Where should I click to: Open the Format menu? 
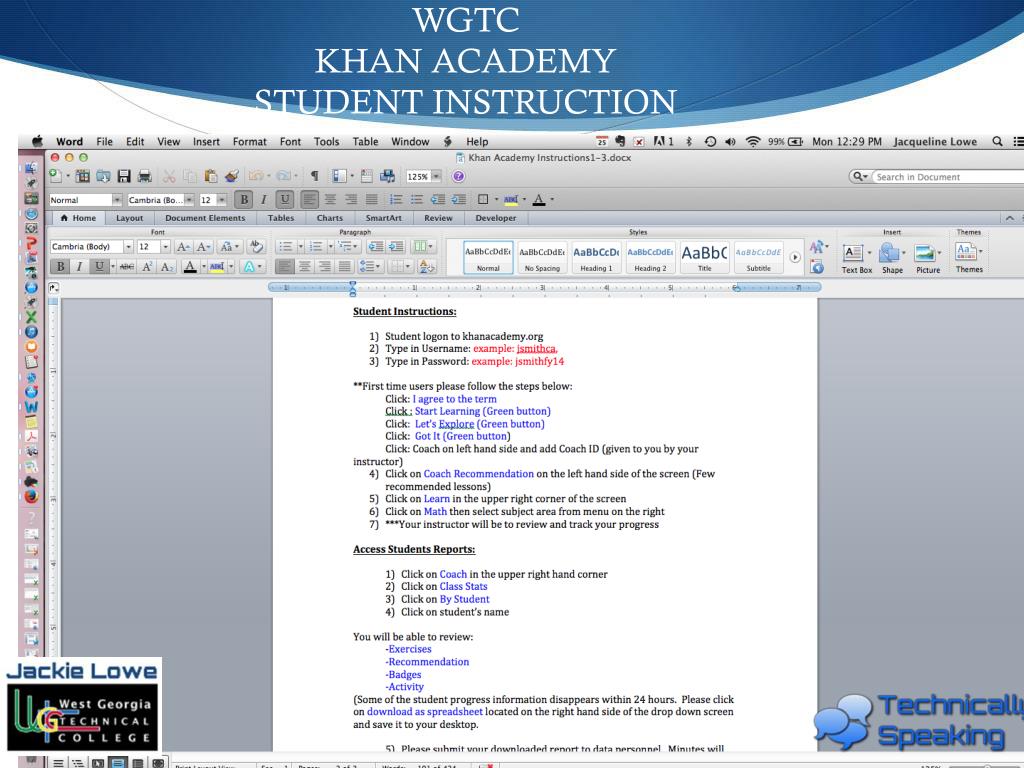249,142
